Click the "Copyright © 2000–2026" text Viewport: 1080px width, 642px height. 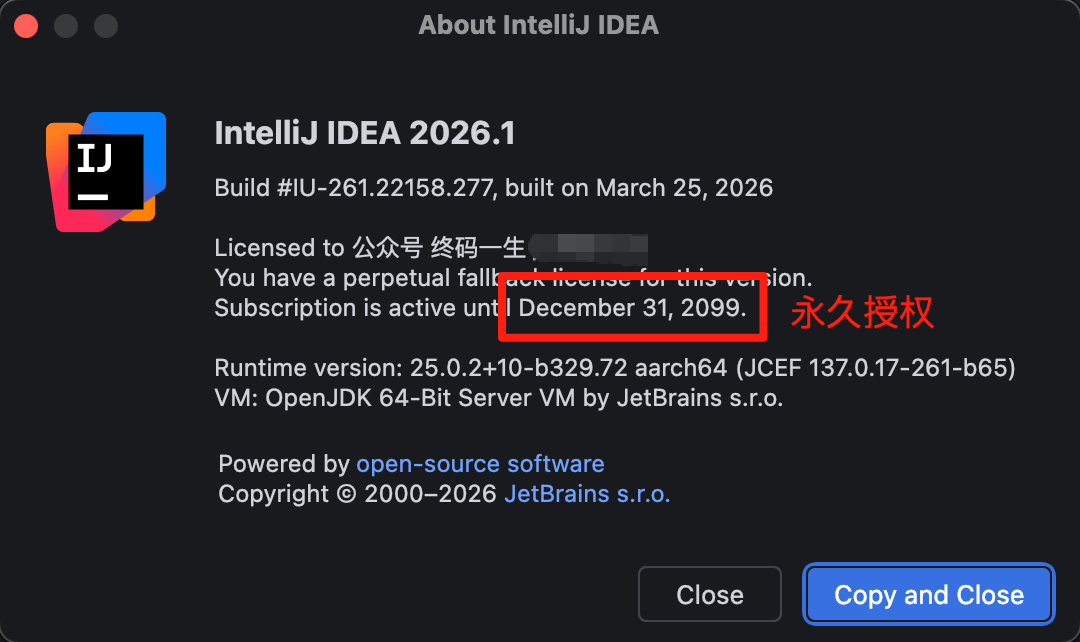tap(357, 494)
